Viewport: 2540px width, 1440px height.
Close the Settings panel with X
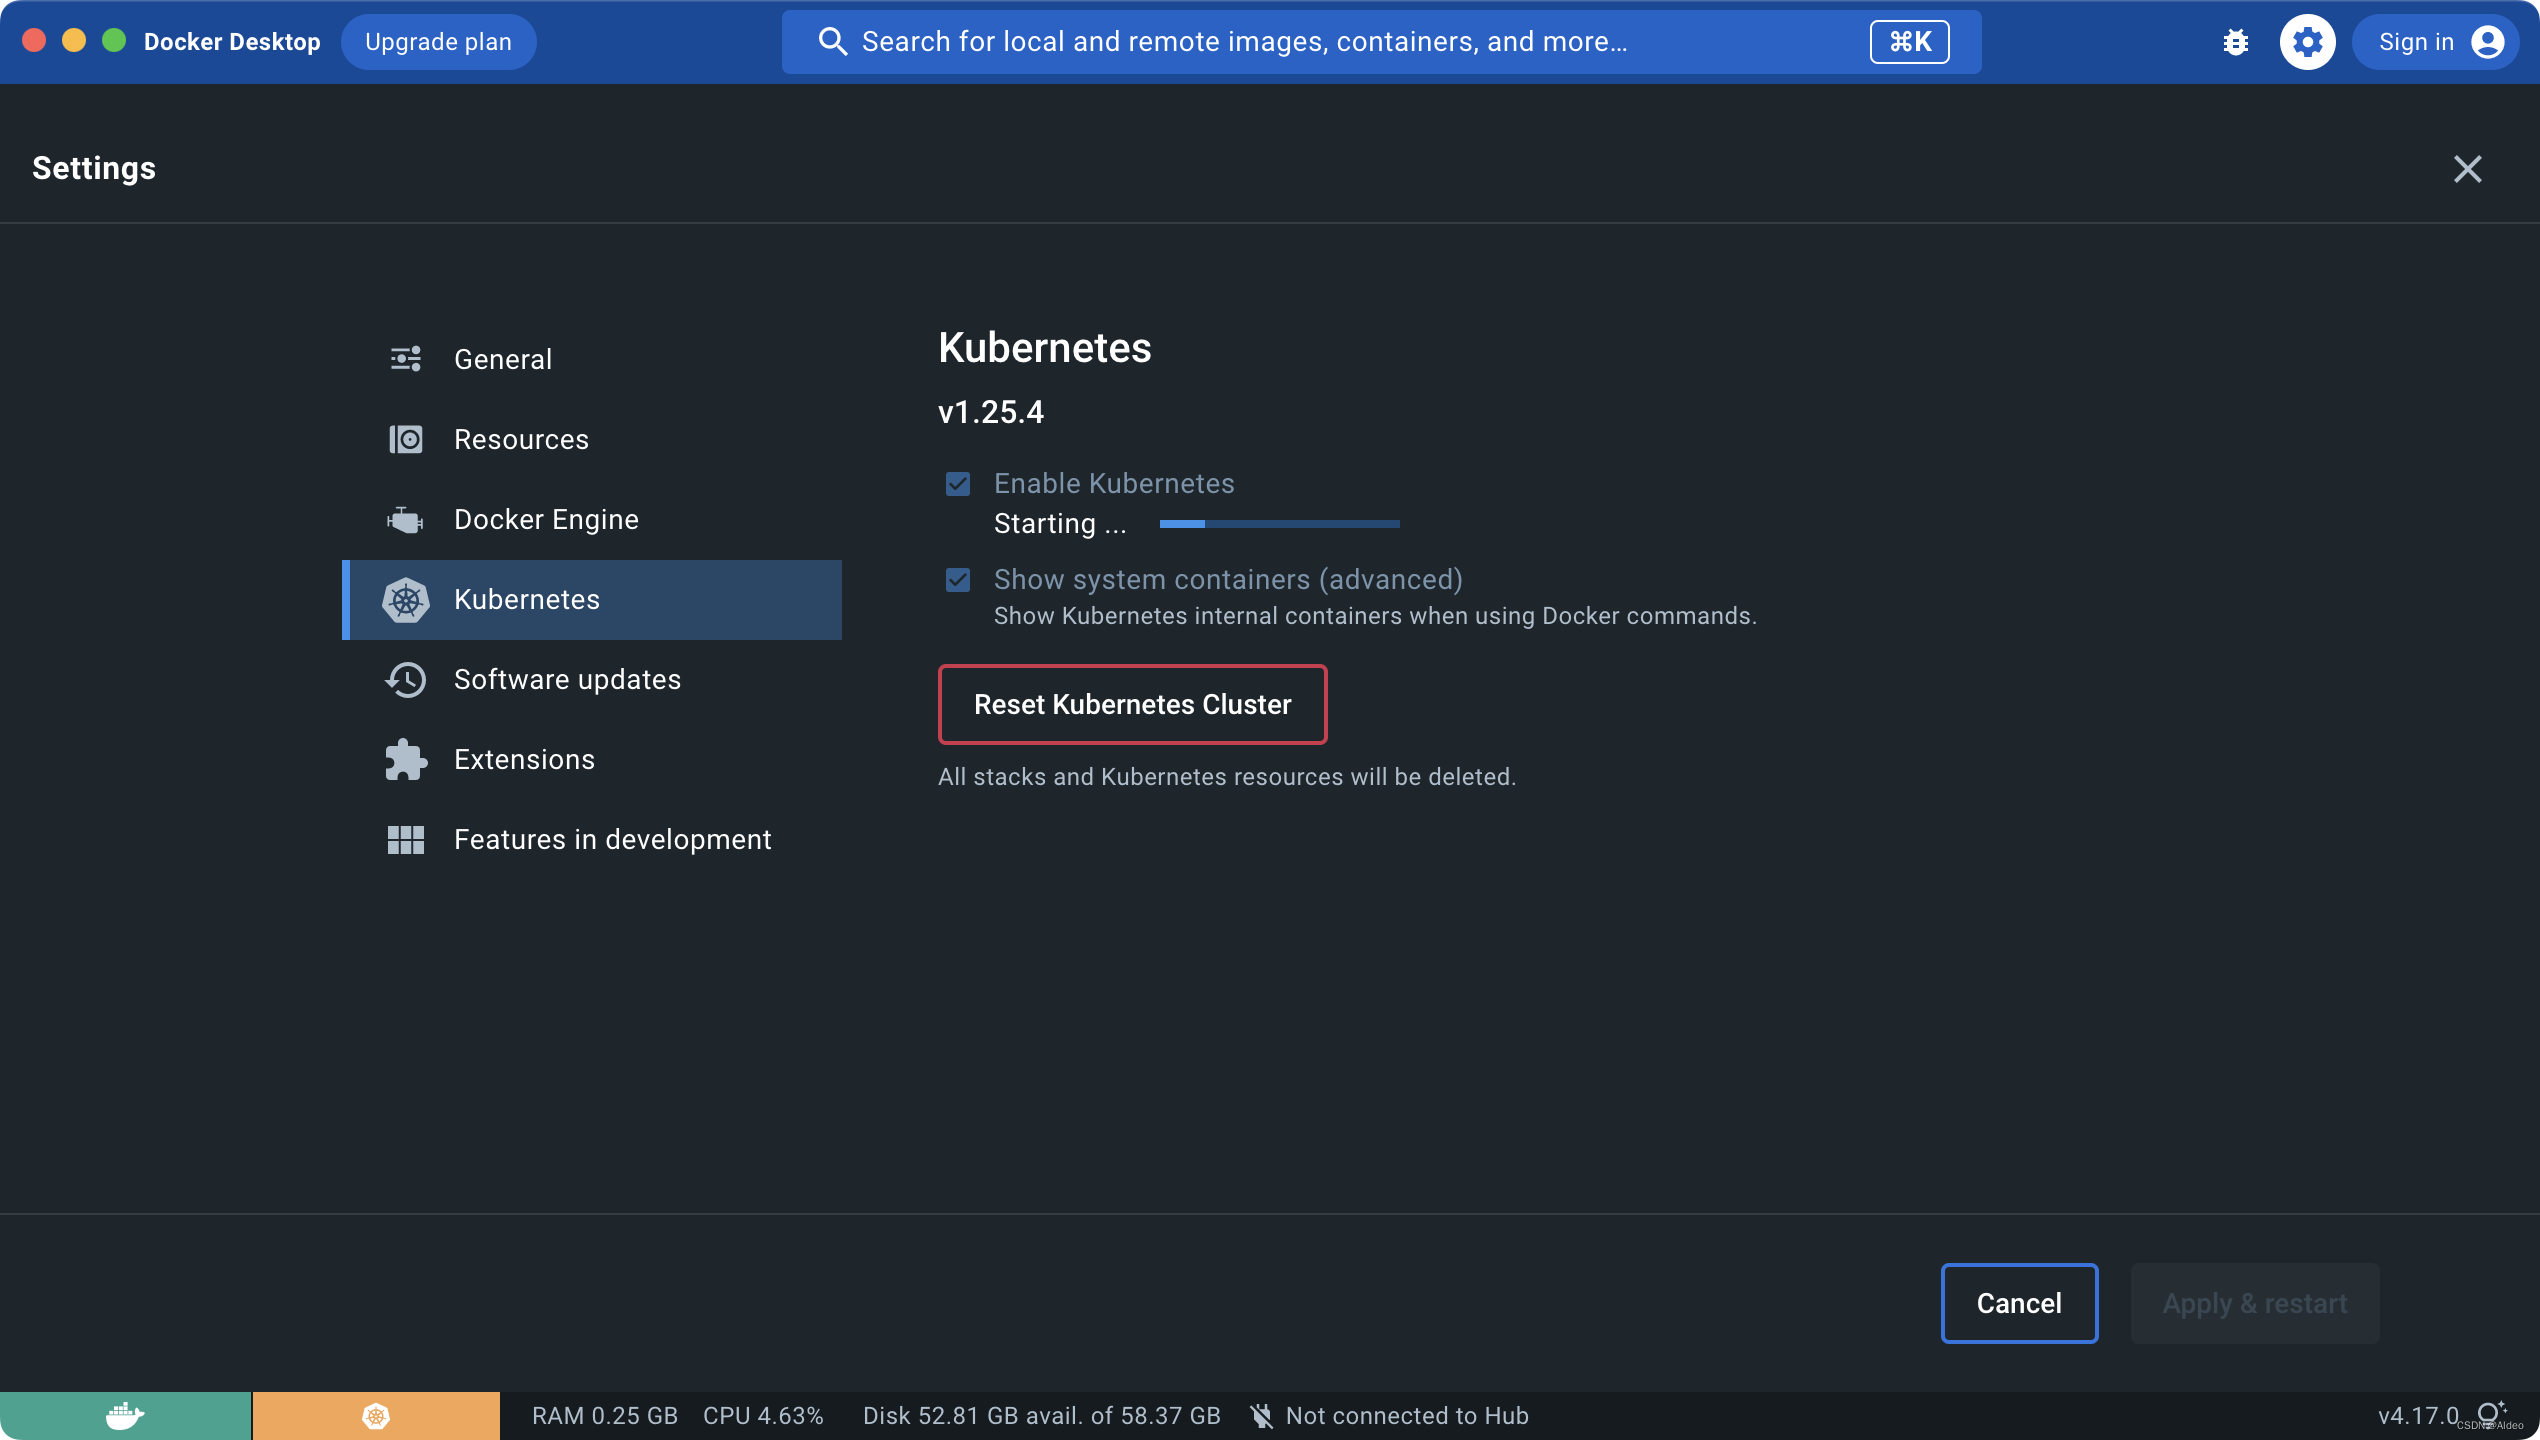(2468, 169)
